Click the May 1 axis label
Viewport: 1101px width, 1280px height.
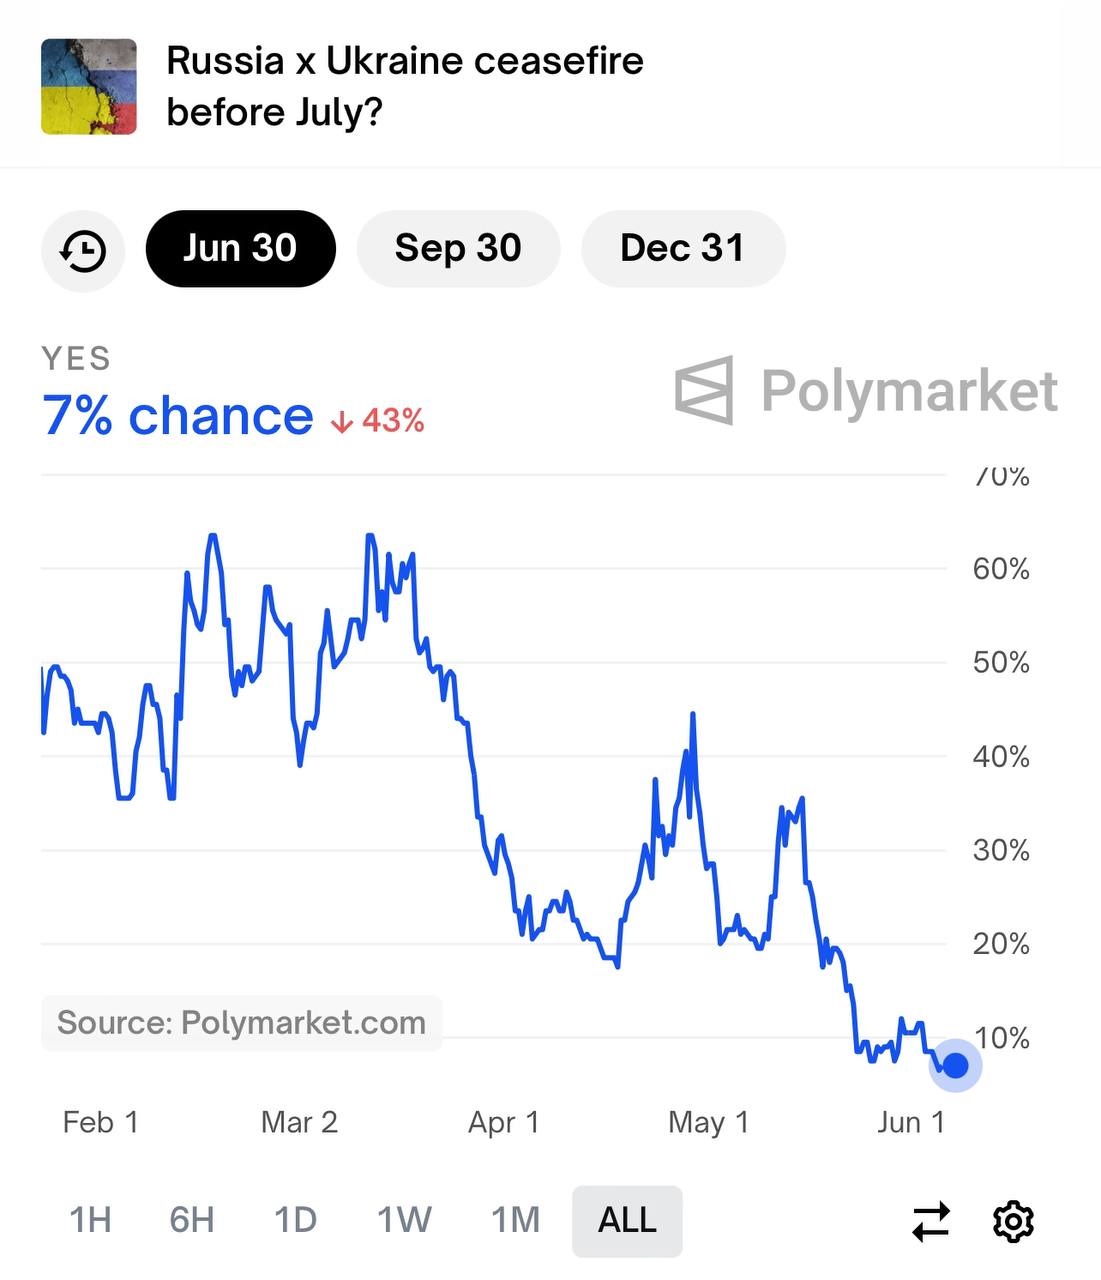coord(708,1123)
